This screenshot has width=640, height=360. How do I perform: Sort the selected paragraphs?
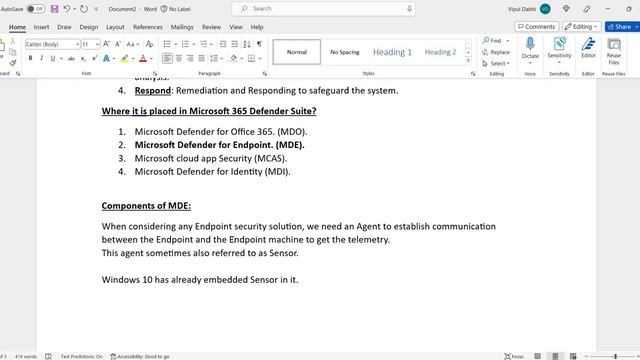click(x=247, y=44)
